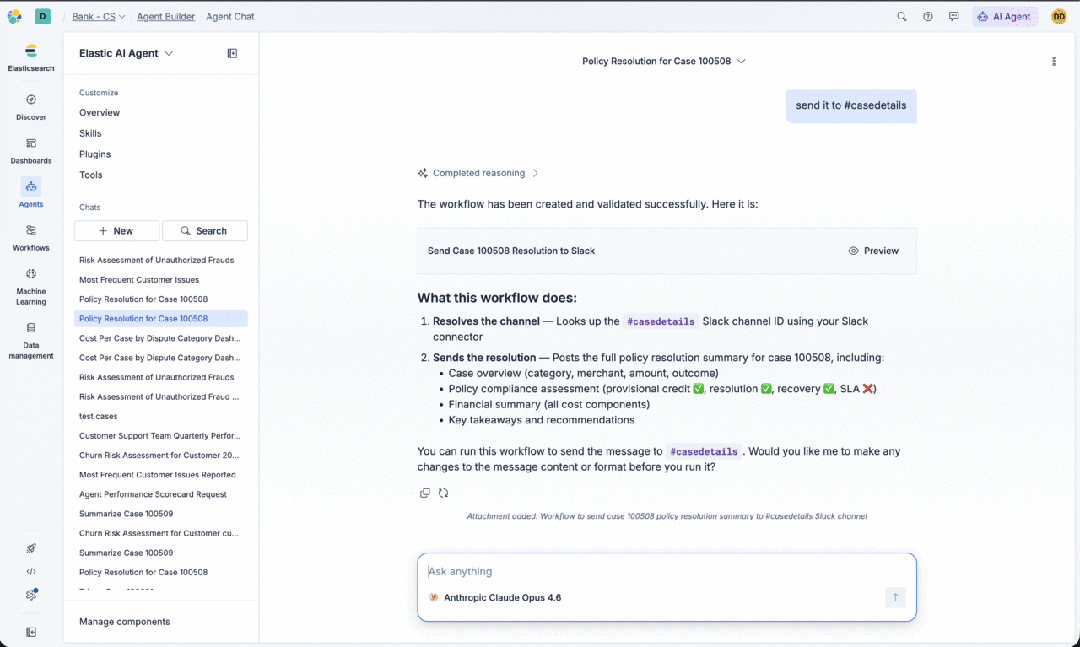
Task: Open the AI Agent button in the header
Action: point(1005,17)
